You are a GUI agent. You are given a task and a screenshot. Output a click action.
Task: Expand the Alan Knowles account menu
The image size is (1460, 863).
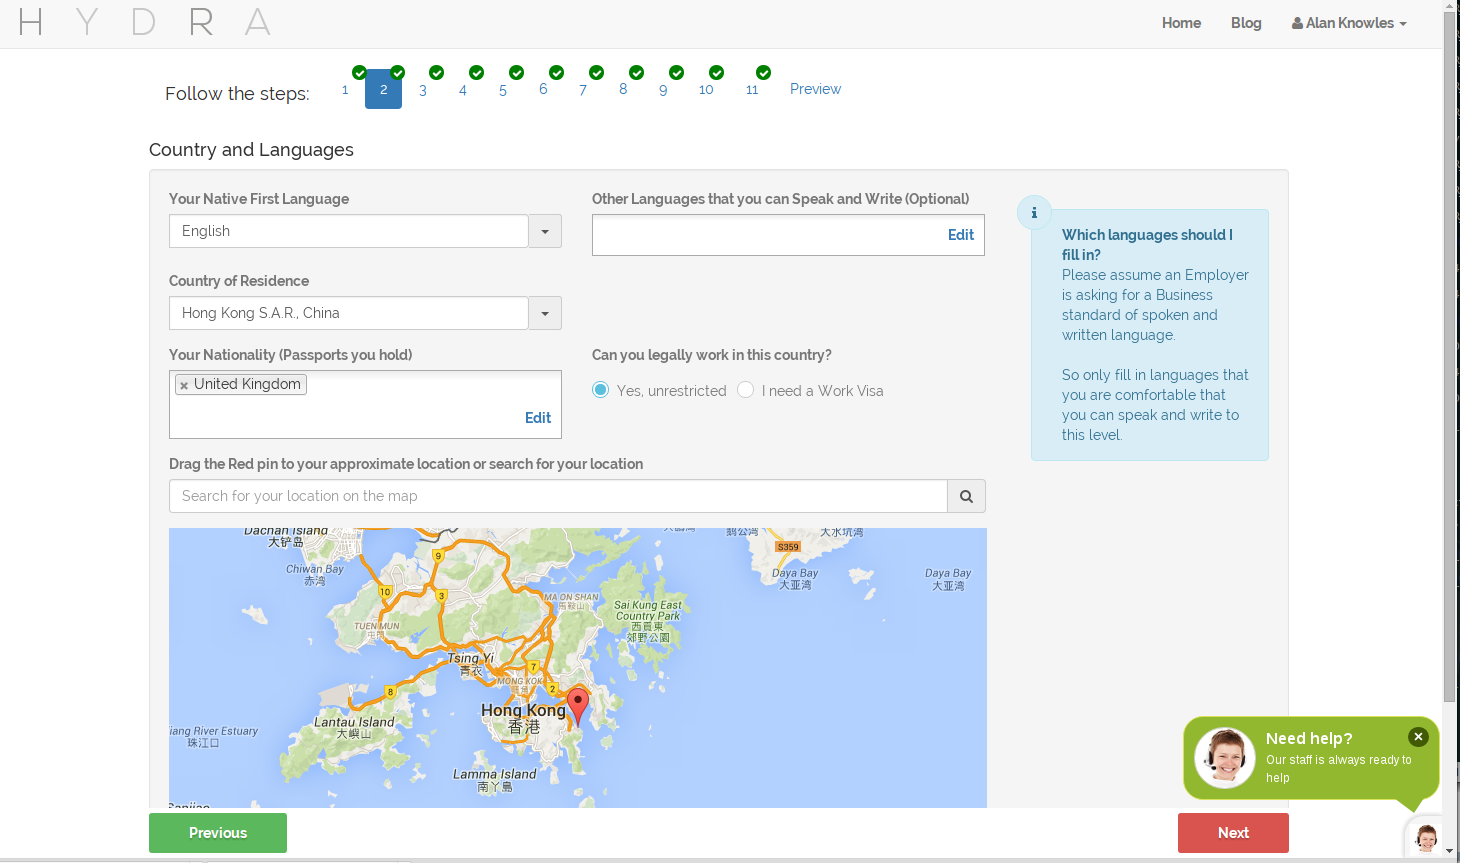(x=1349, y=23)
